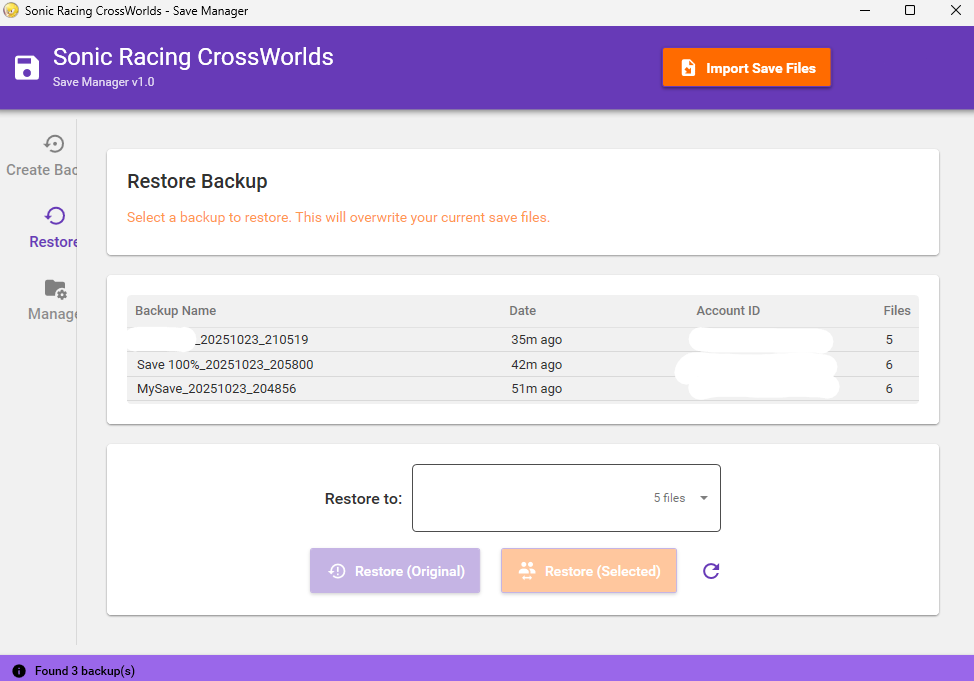This screenshot has height=681, width=974.
Task: Click the info icon in status bar
Action: [18, 671]
